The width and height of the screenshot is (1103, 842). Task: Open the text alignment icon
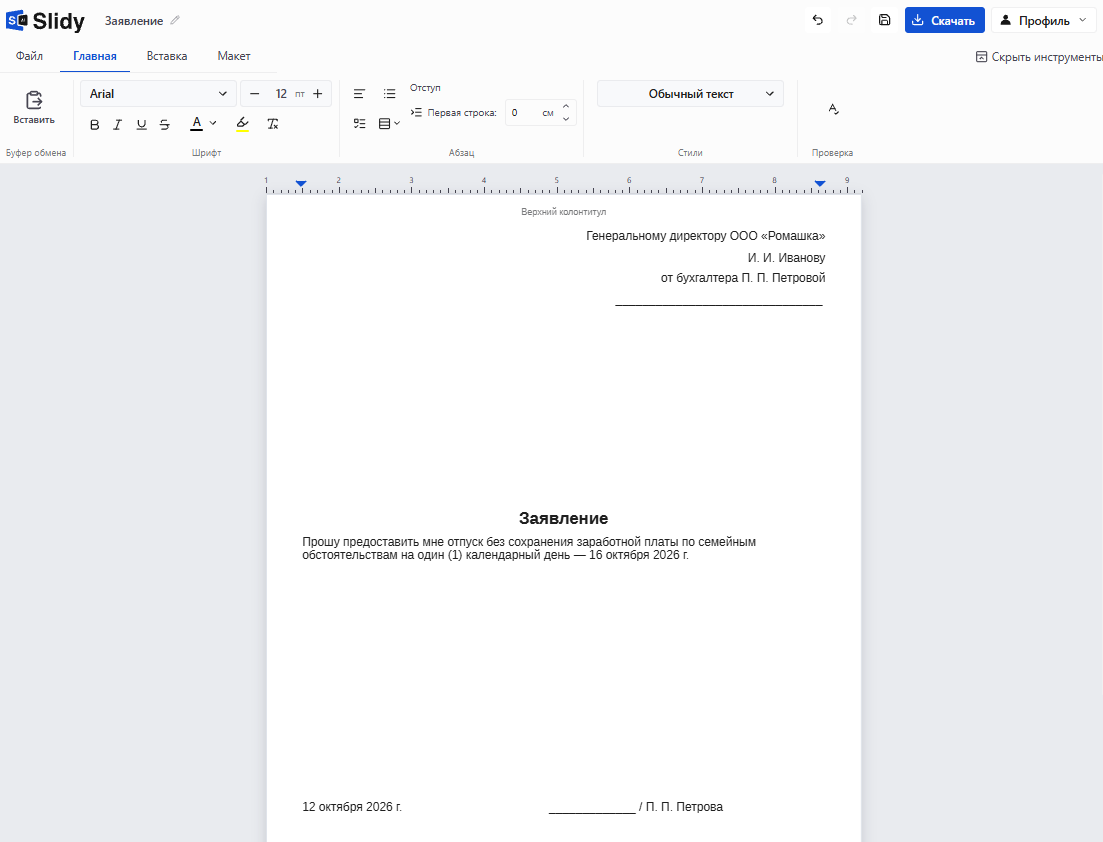tap(359, 94)
